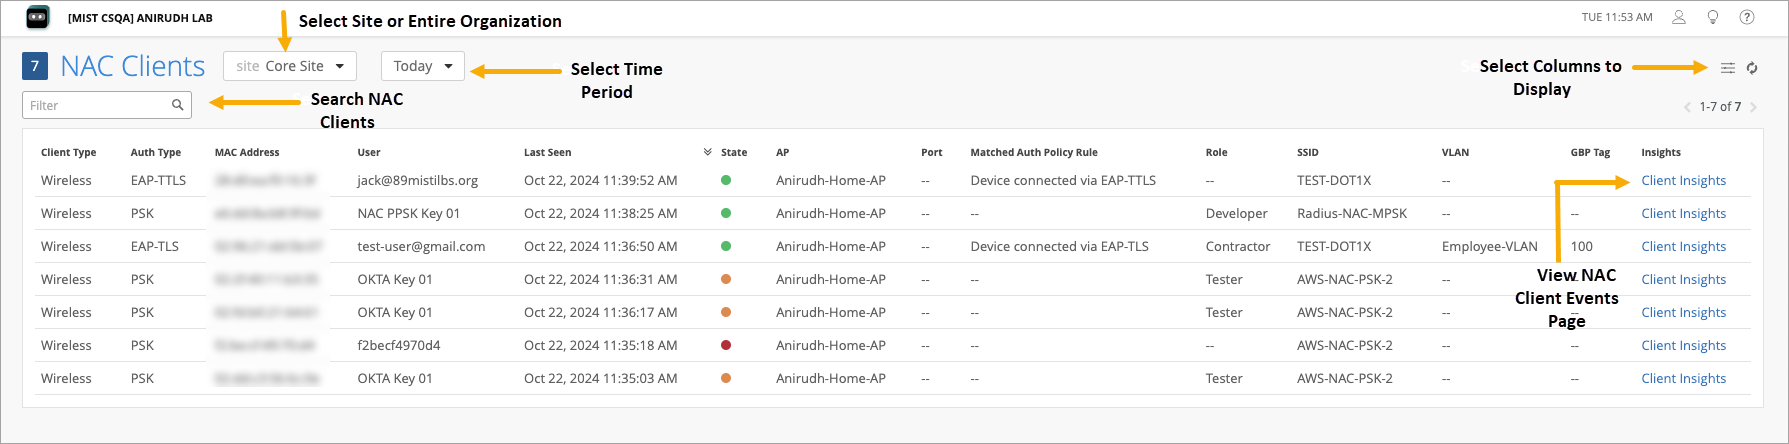Click the search magnifier icon in Filter
This screenshot has width=1789, height=444.
point(177,105)
